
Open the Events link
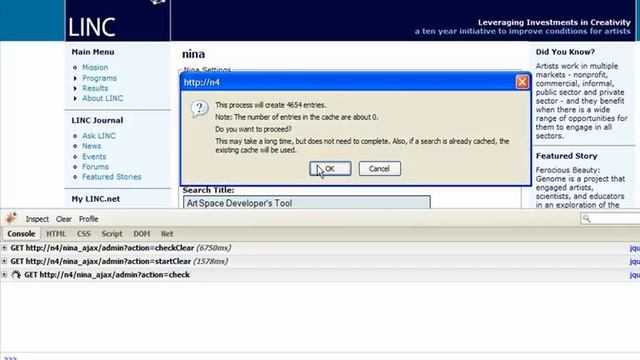tap(94, 157)
